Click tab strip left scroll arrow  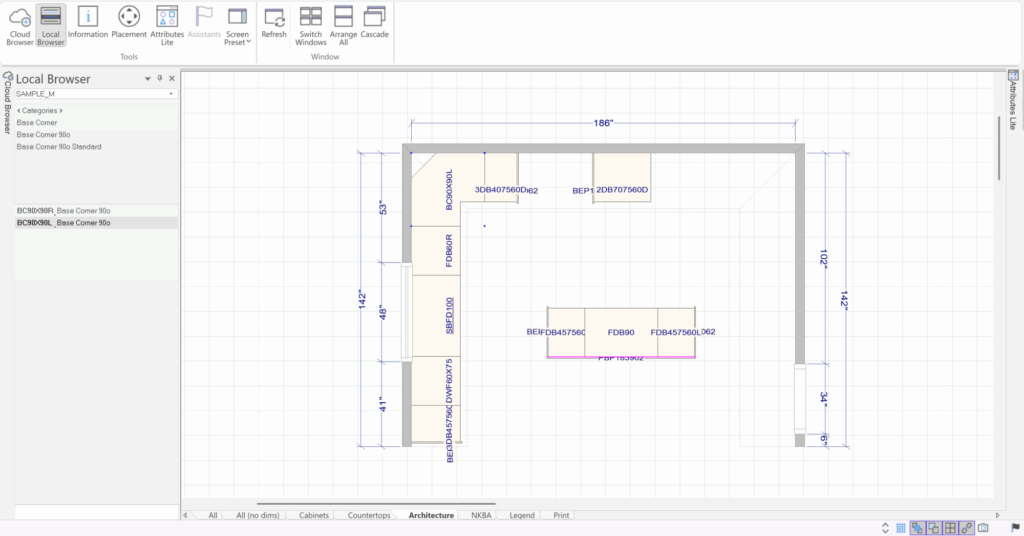pos(185,515)
